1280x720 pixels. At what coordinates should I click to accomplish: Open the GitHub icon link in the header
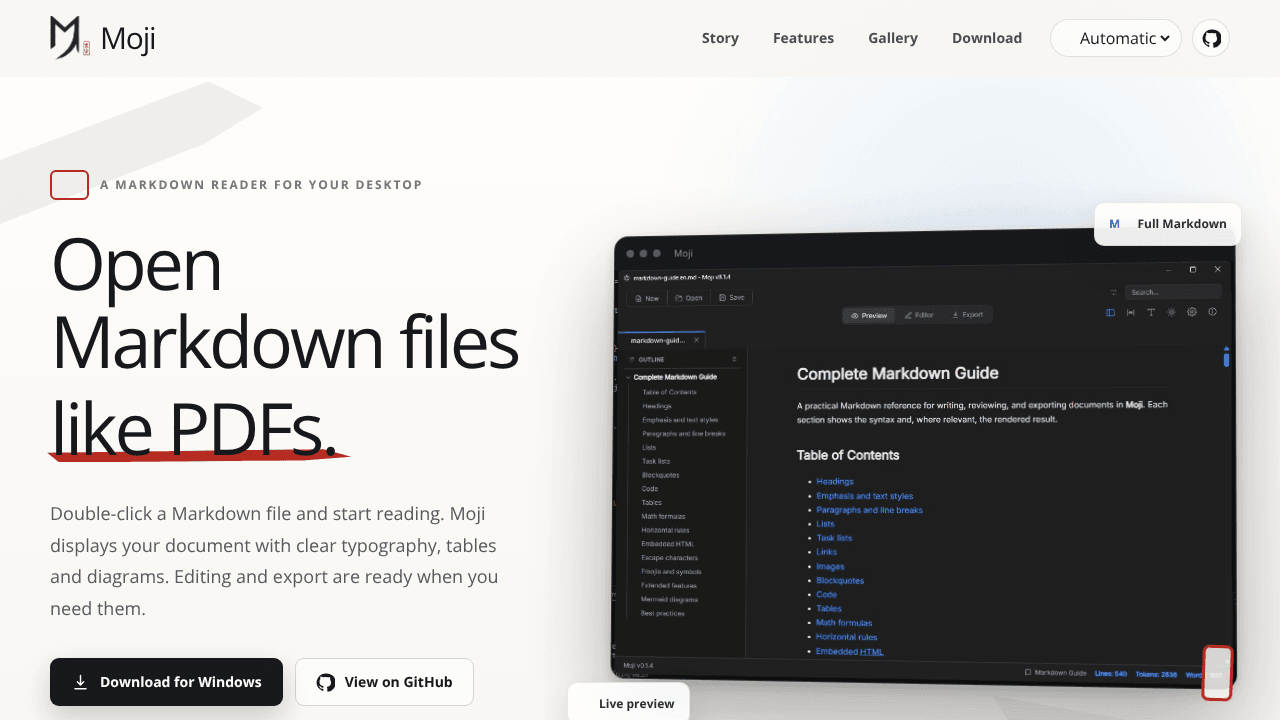point(1211,38)
